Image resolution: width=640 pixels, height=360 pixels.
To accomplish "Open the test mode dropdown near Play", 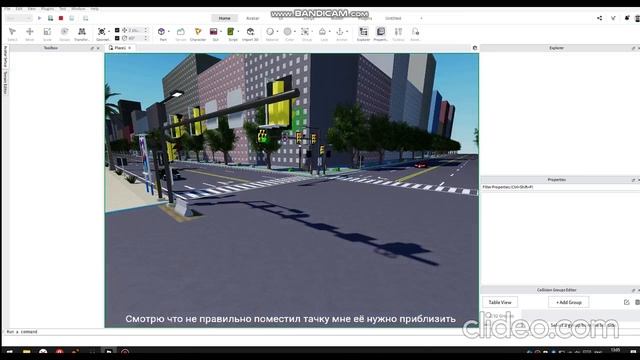I will (x=19, y=18).
